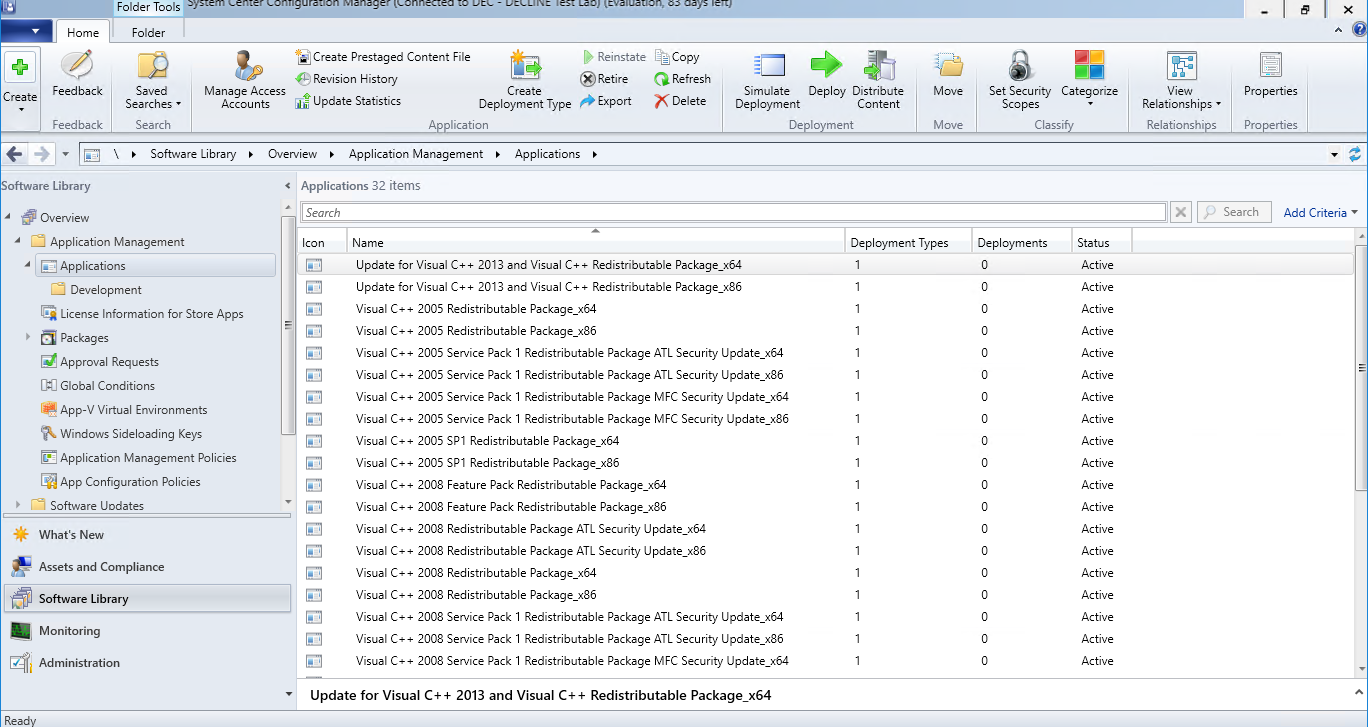The width and height of the screenshot is (1368, 727).
Task: Collapse Application Management tree node
Action: (18, 241)
